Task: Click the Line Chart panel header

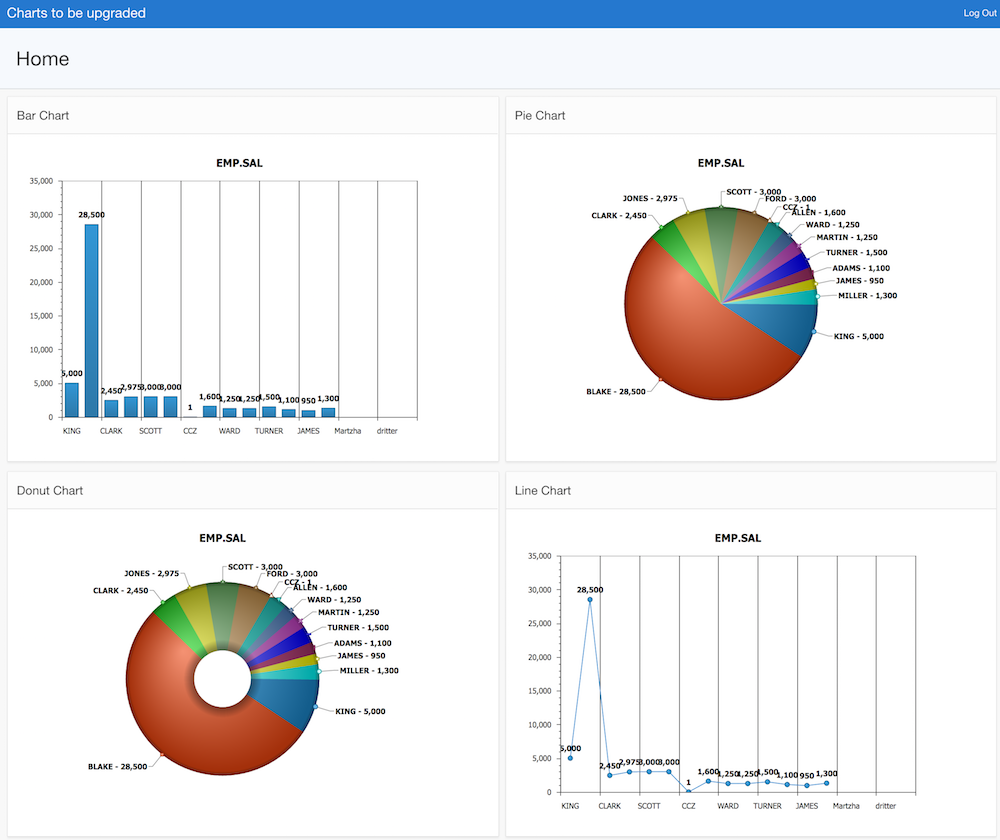Action: 542,490
